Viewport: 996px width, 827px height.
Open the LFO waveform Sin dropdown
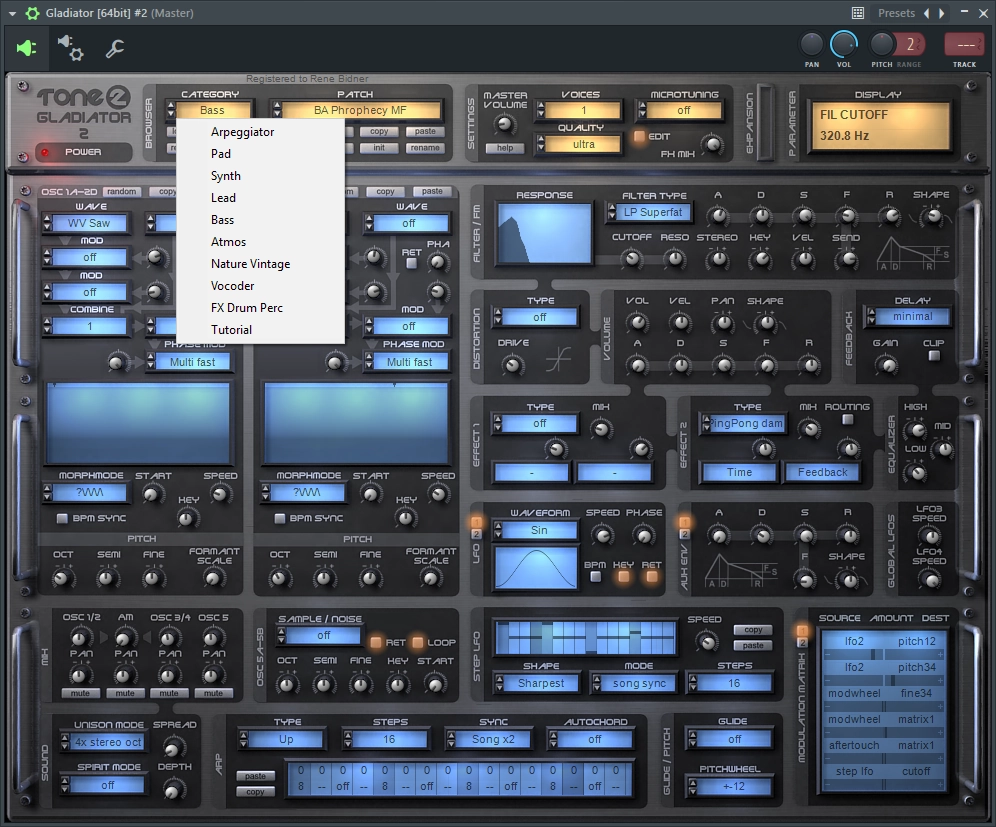pos(535,530)
